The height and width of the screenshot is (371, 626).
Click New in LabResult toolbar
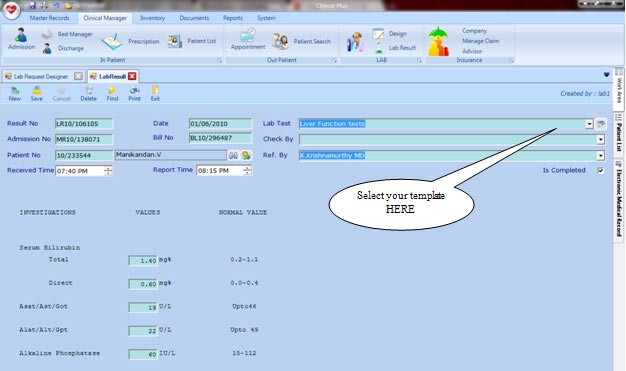[14, 94]
